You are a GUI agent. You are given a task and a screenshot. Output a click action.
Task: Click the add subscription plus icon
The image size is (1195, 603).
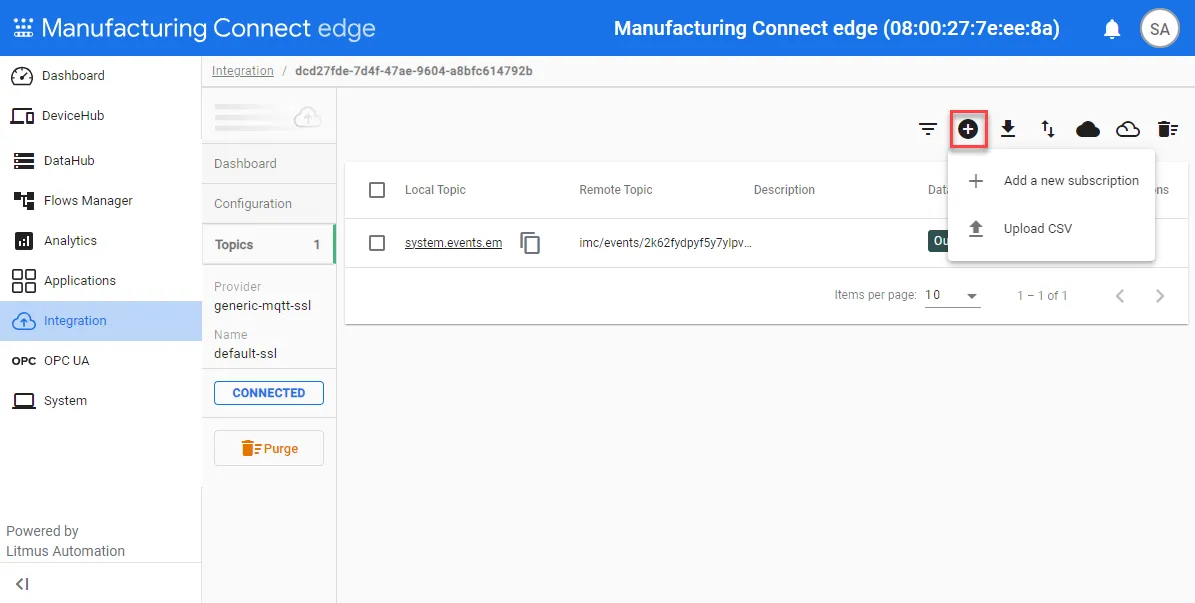point(968,130)
